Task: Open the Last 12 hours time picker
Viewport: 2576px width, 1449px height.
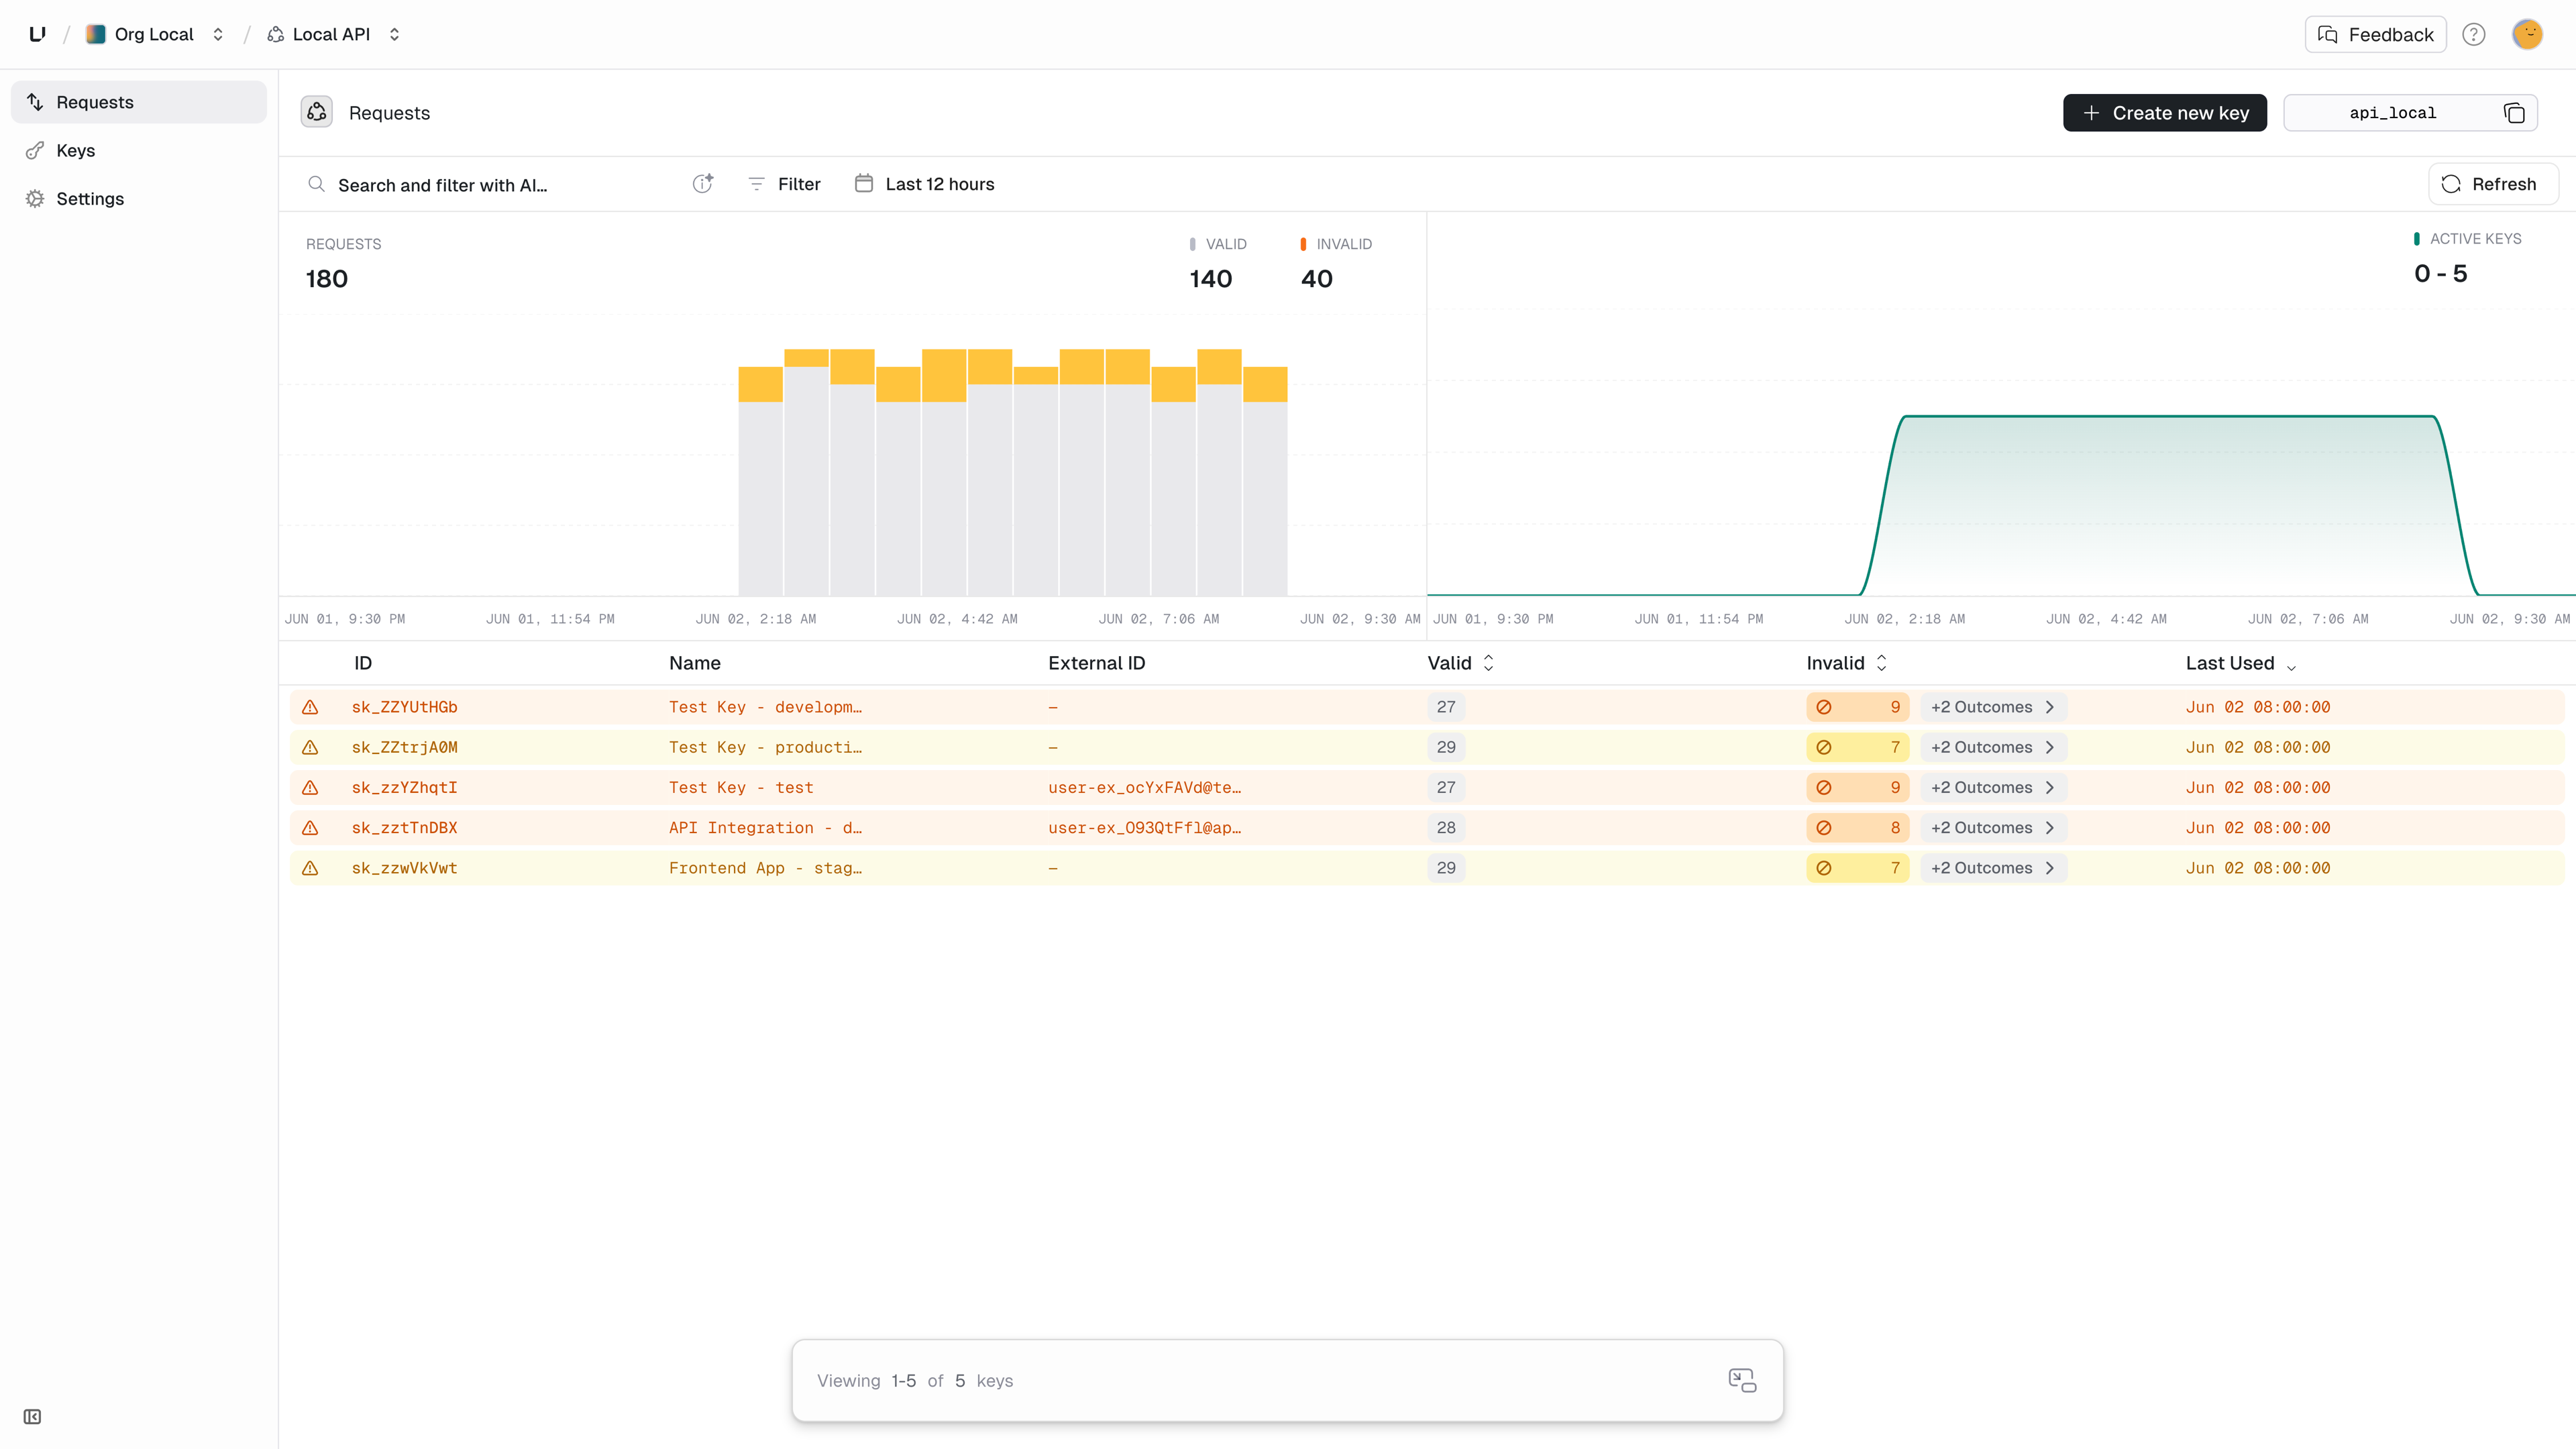Action: [925, 184]
